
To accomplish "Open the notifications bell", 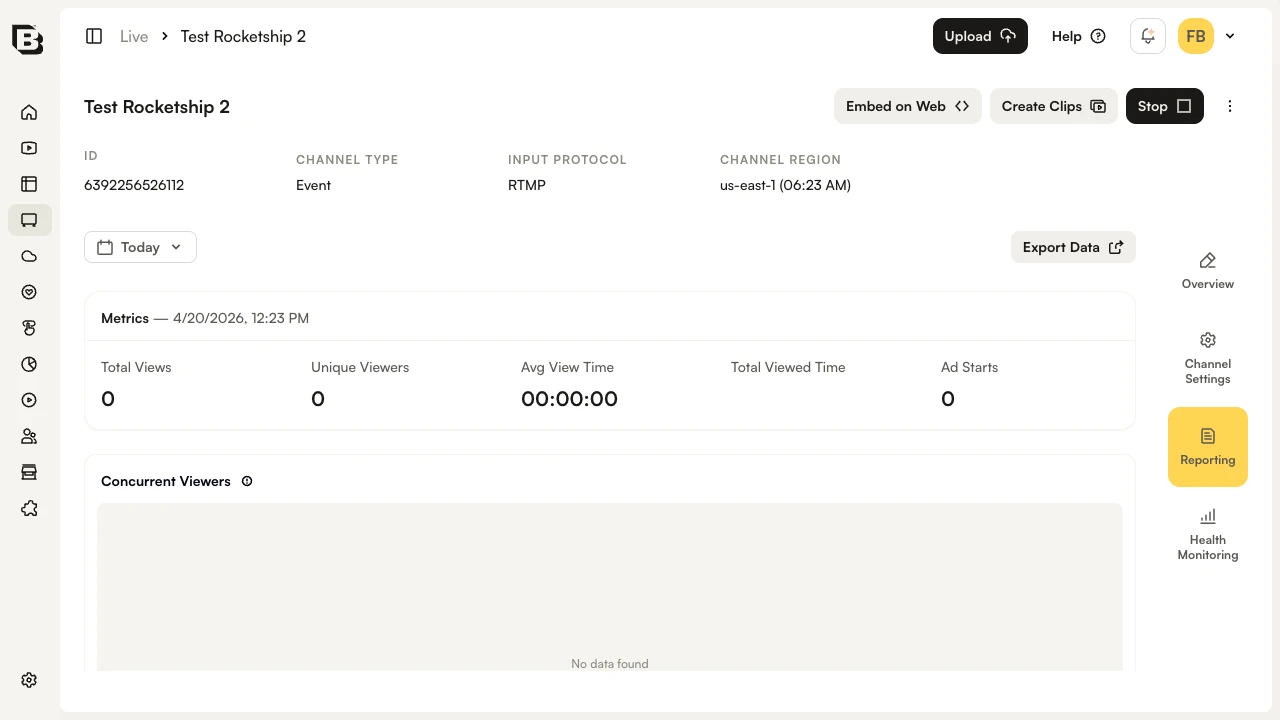I will coord(1148,36).
